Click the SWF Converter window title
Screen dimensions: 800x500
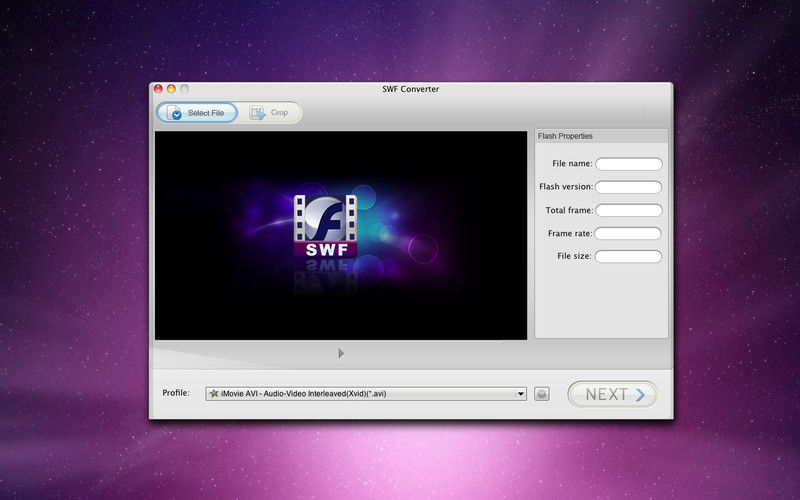(411, 89)
